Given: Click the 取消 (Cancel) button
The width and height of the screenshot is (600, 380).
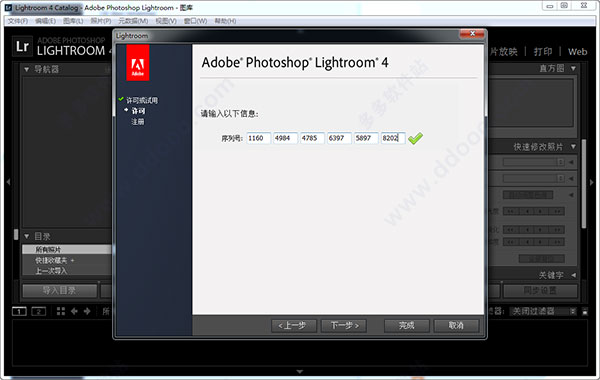Looking at the screenshot, I should (x=456, y=326).
